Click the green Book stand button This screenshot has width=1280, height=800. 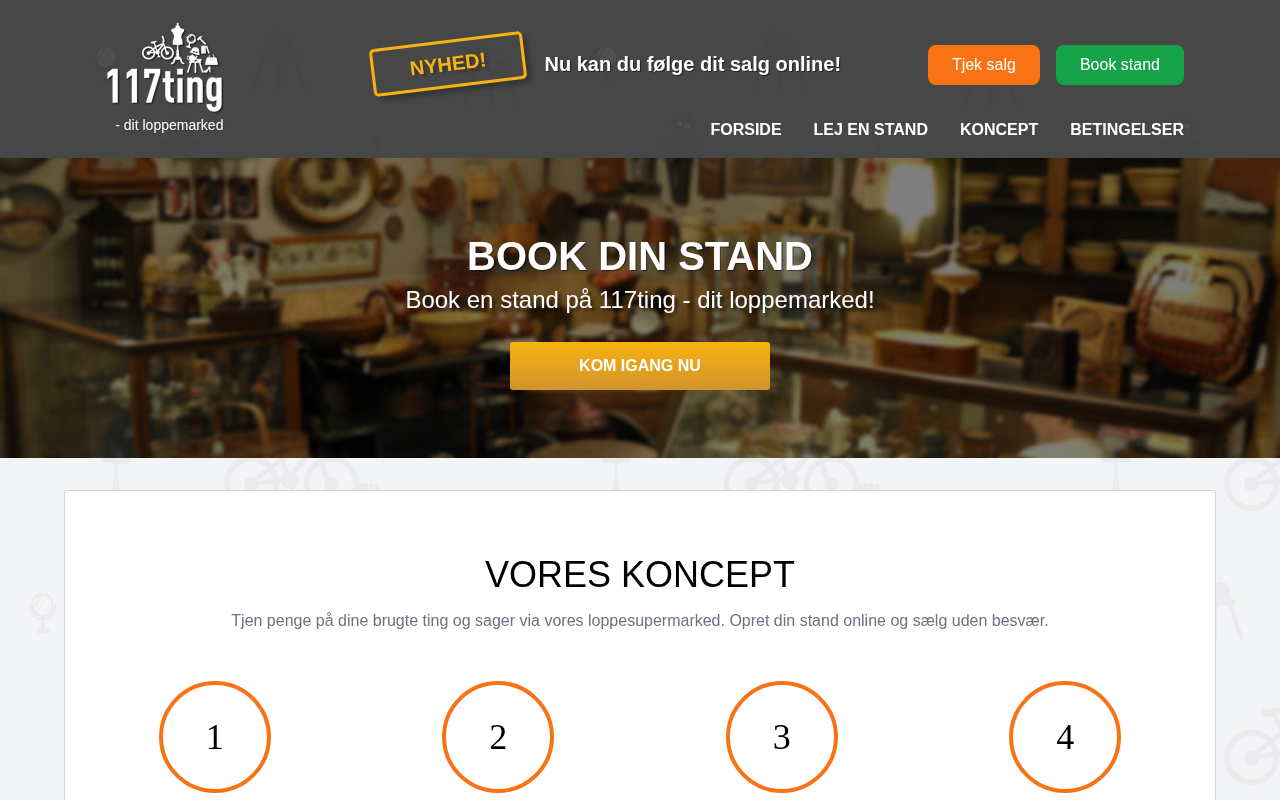tap(1120, 65)
